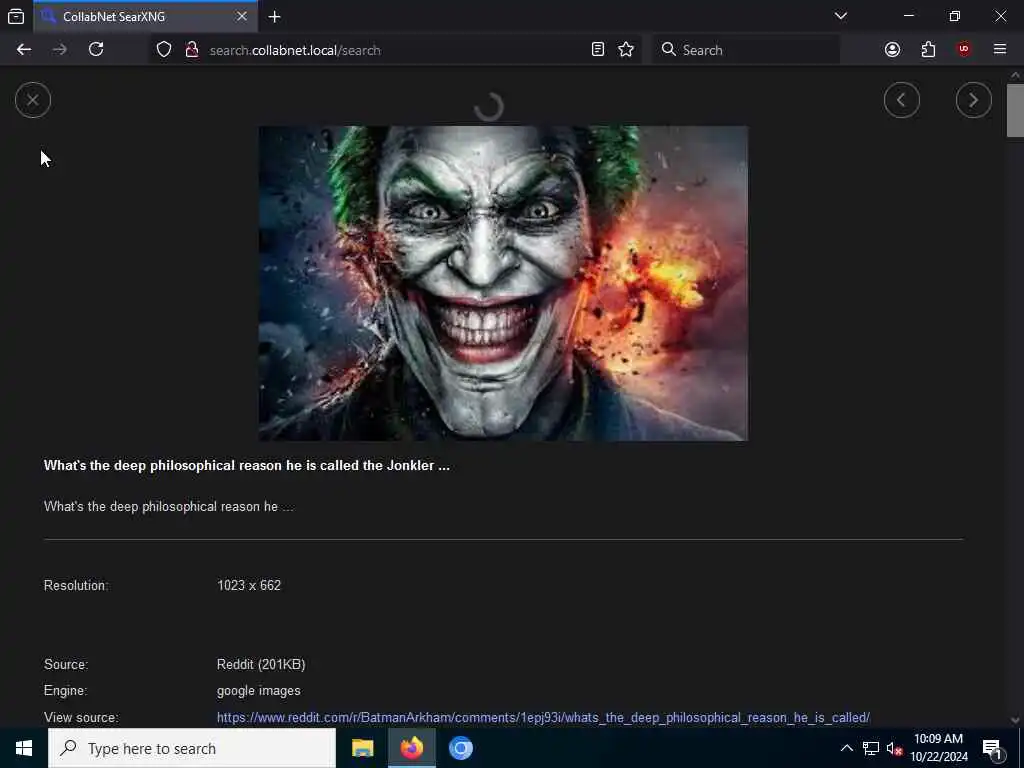Bookmark this page with the star
The image size is (1024, 768).
tap(626, 50)
